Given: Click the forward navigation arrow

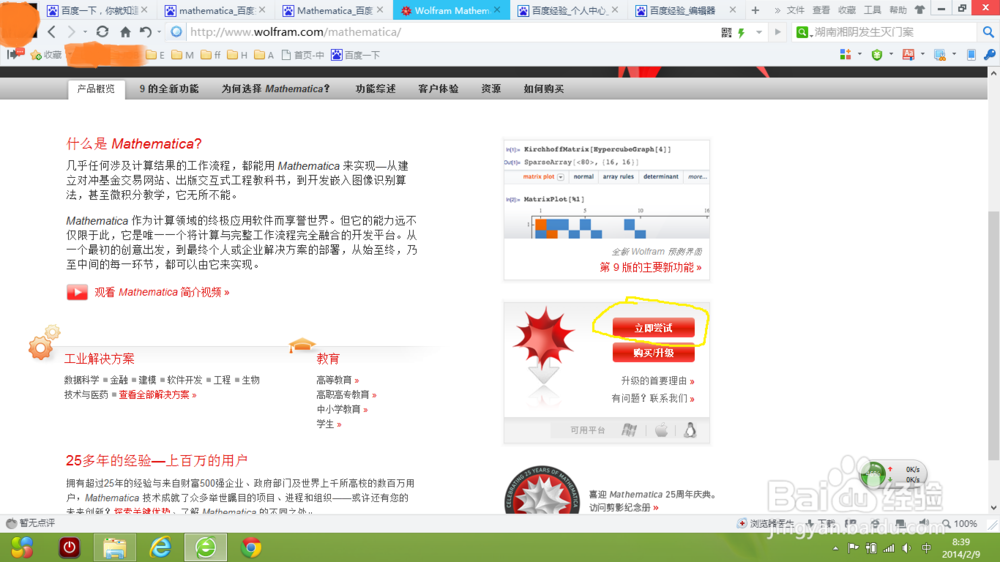Looking at the screenshot, I should [71, 32].
